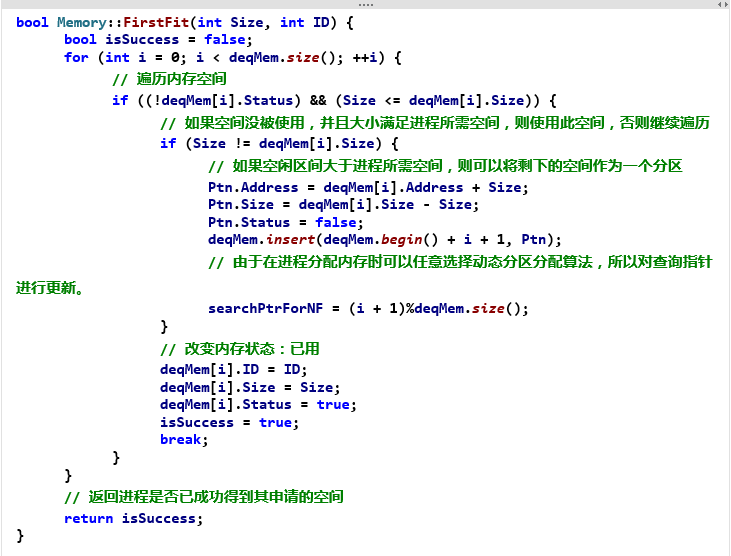
Task: Click the comment starting '// 如果空闲区间大于进程所需空间'
Action: coord(445,165)
